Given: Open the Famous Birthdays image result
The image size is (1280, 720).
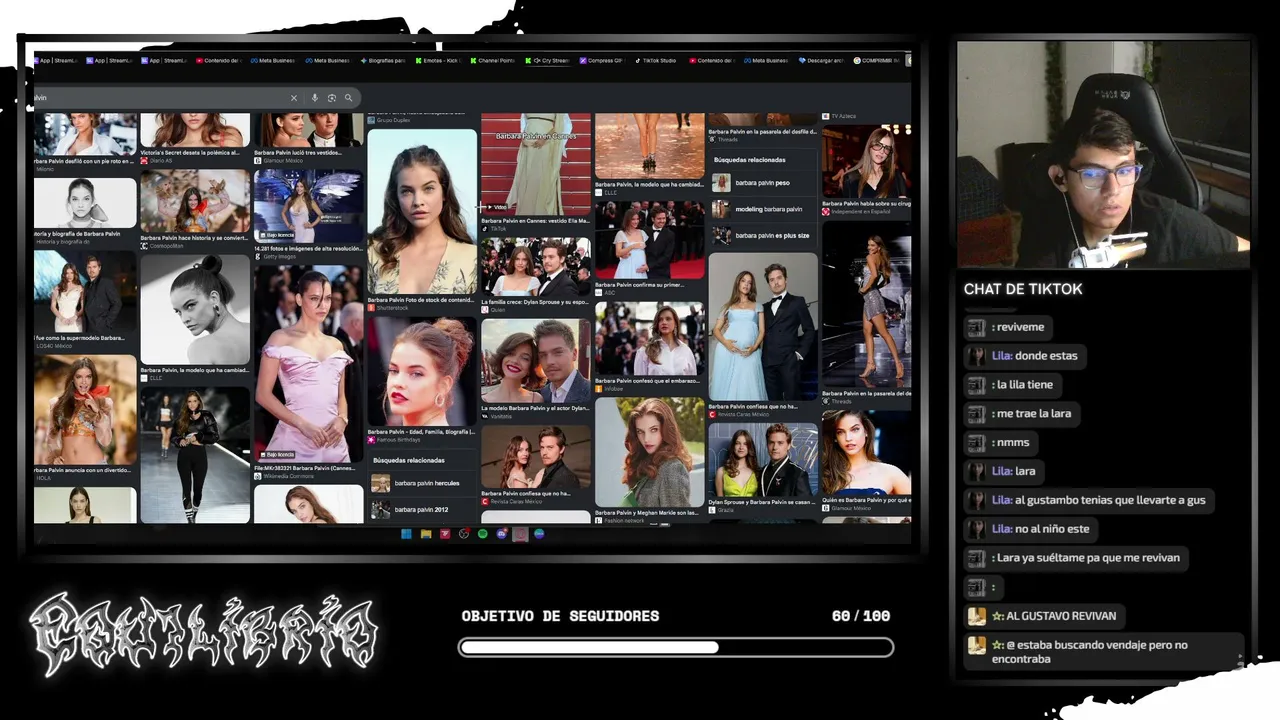Looking at the screenshot, I should tap(422, 373).
